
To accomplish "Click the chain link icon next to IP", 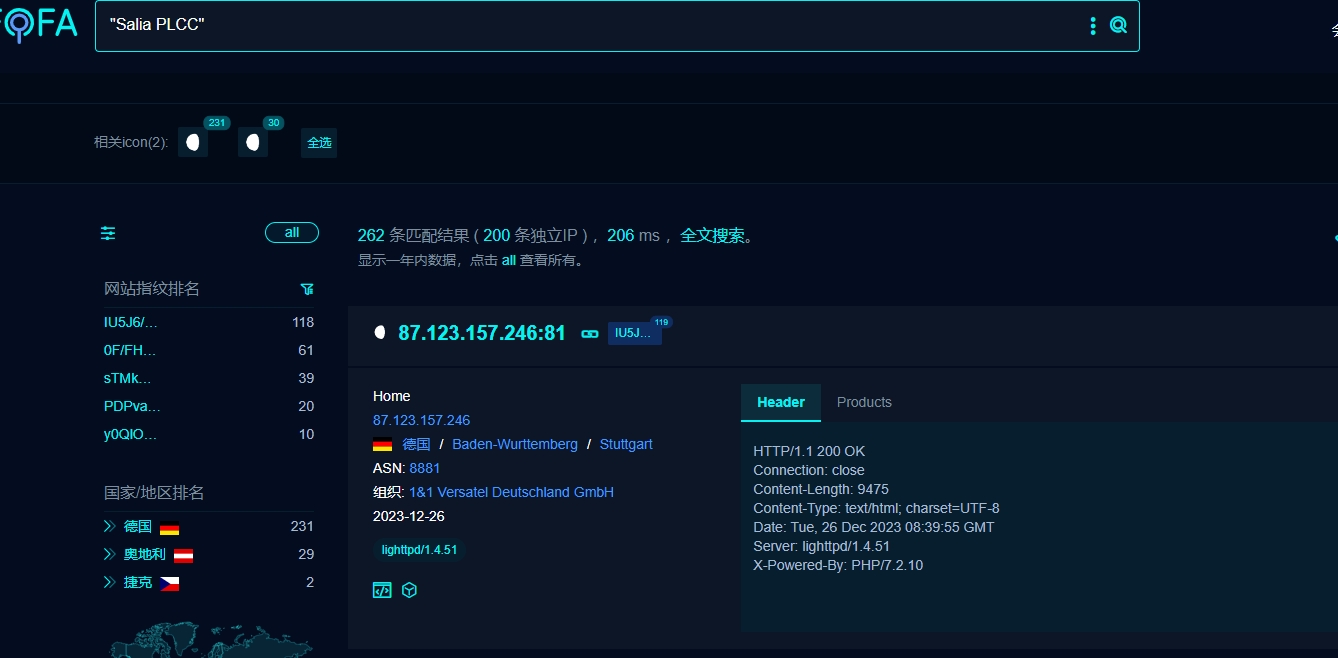I will tap(590, 333).
